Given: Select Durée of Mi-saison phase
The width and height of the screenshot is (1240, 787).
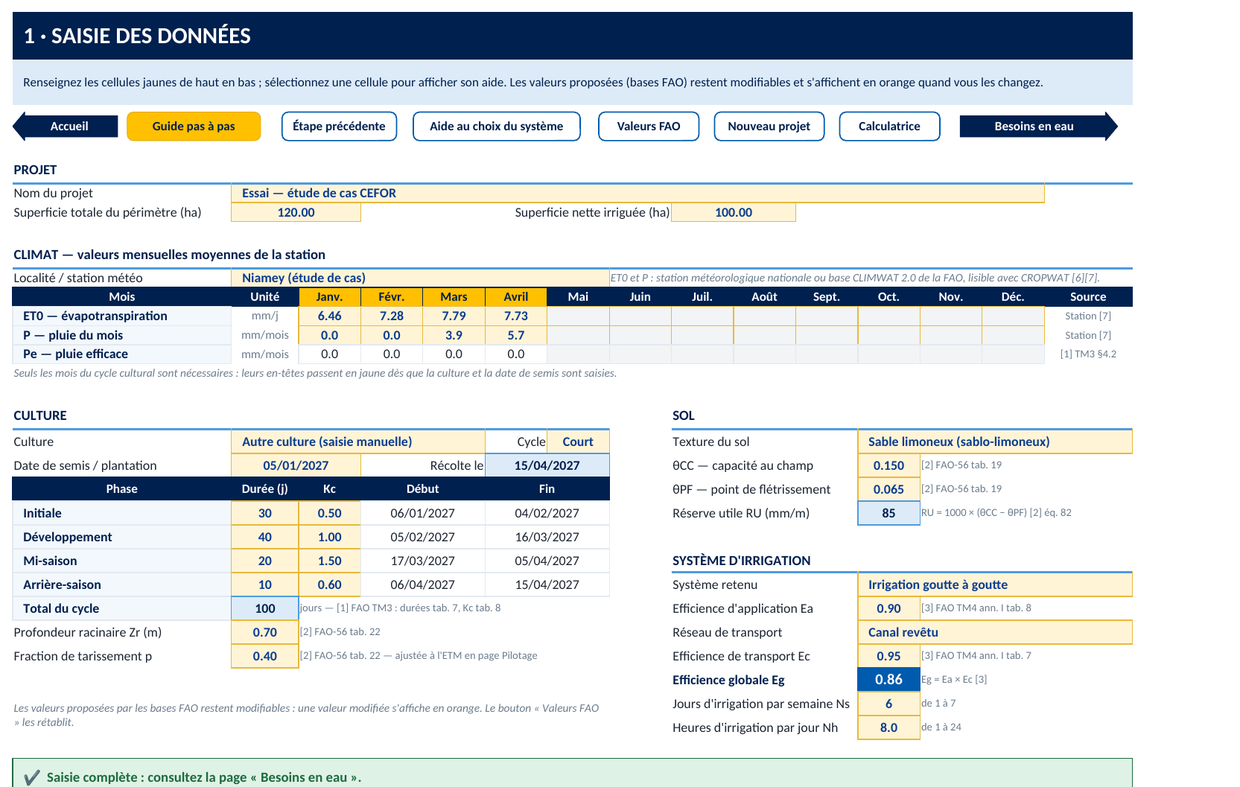Looking at the screenshot, I should (265, 561).
